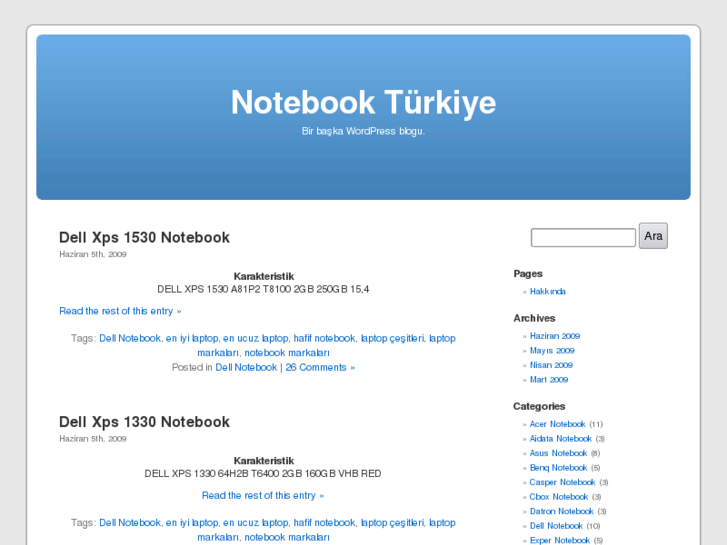The width and height of the screenshot is (727, 545).
Task: Click the search input field
Action: pos(583,237)
